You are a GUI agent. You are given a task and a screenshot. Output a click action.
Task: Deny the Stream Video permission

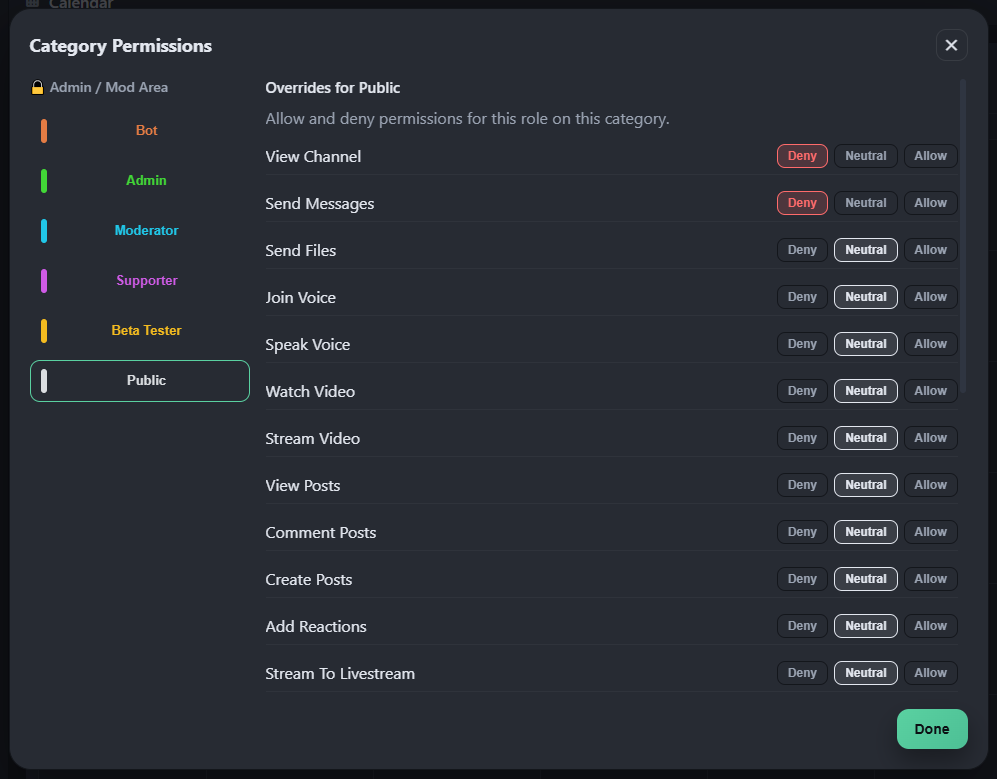[x=802, y=438]
